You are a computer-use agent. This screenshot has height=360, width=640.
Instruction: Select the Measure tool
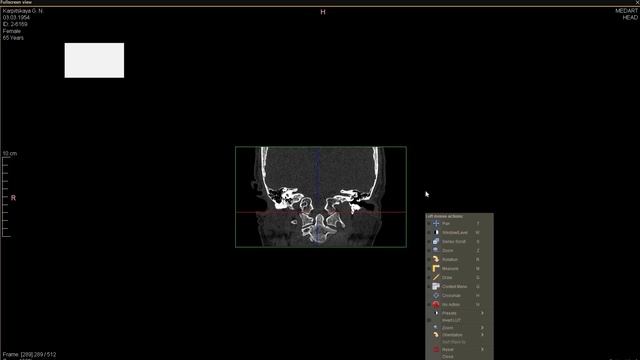pos(459,269)
